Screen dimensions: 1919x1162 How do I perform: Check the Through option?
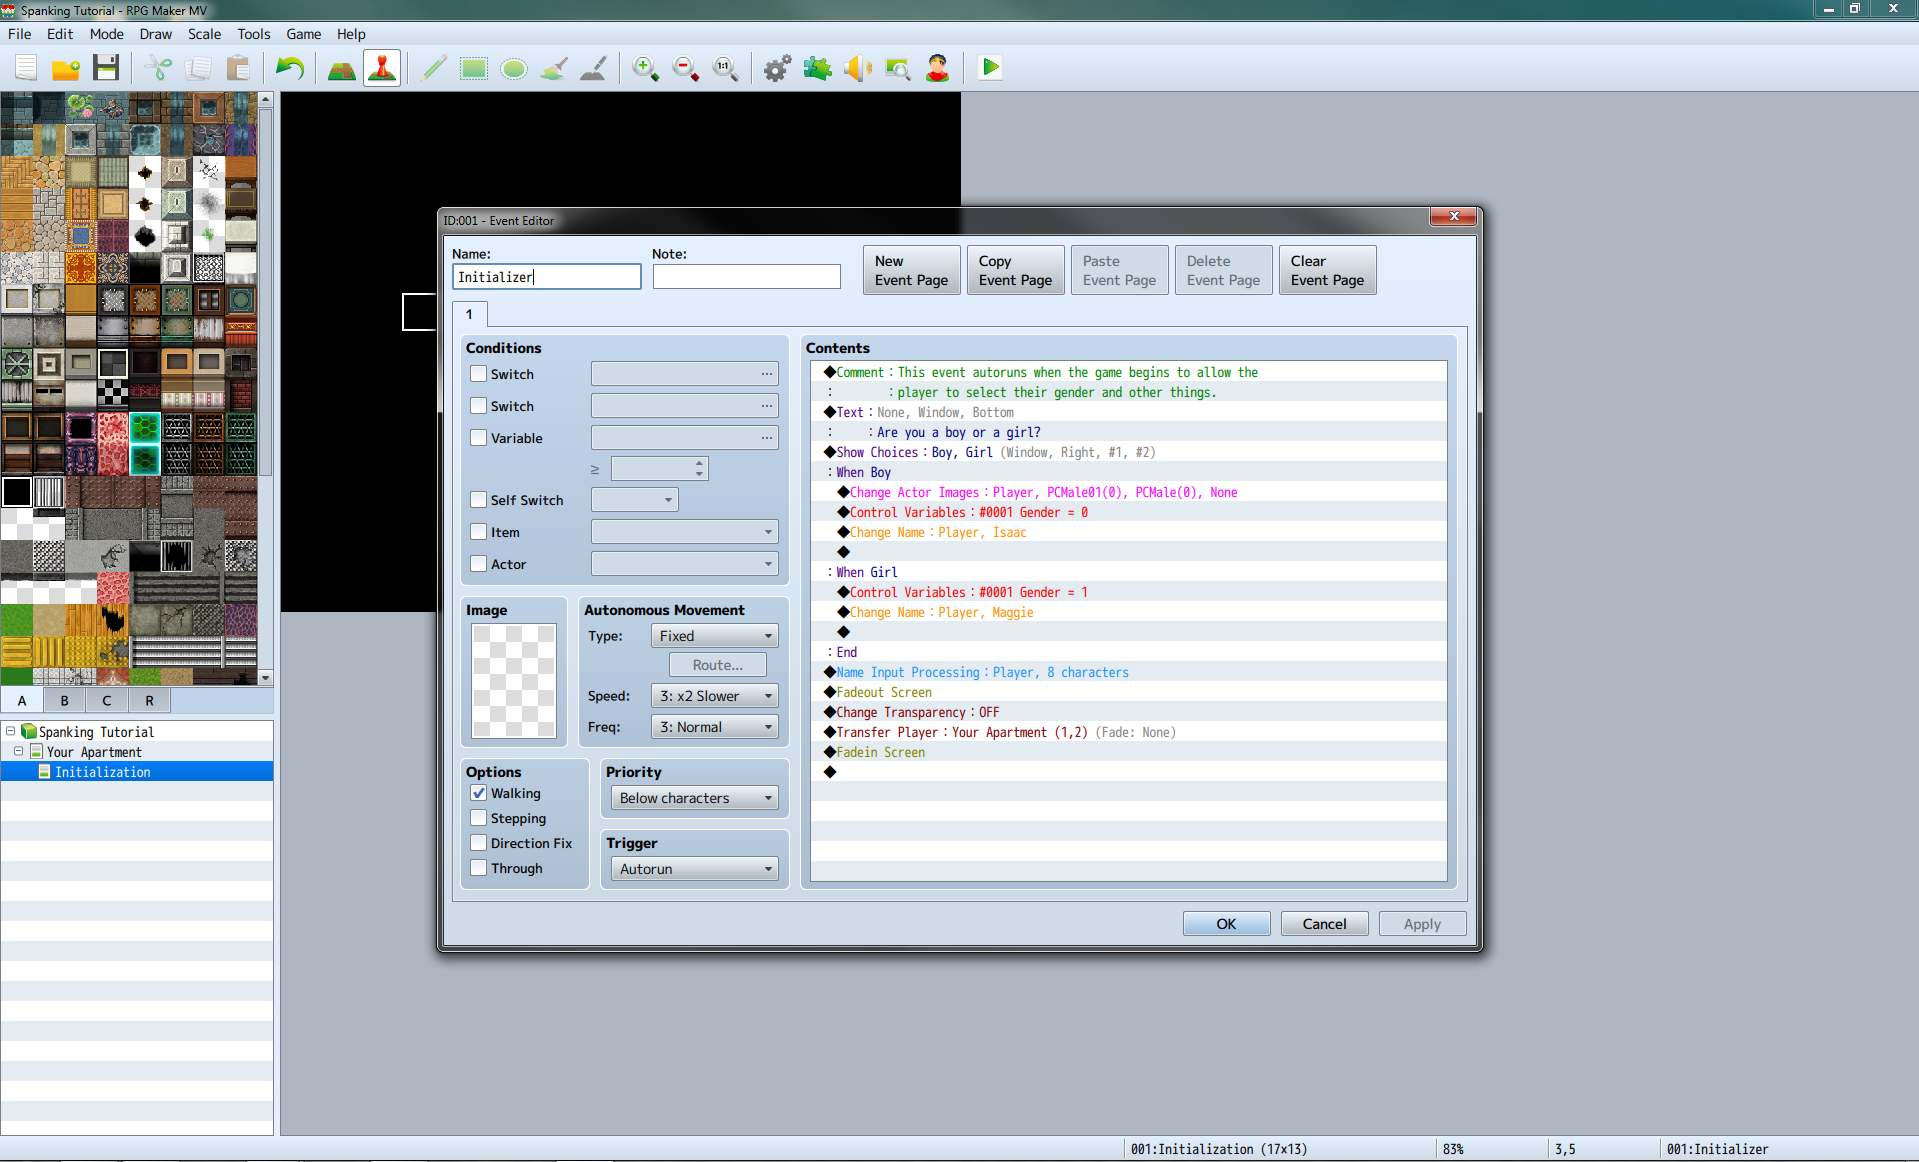pos(479,868)
